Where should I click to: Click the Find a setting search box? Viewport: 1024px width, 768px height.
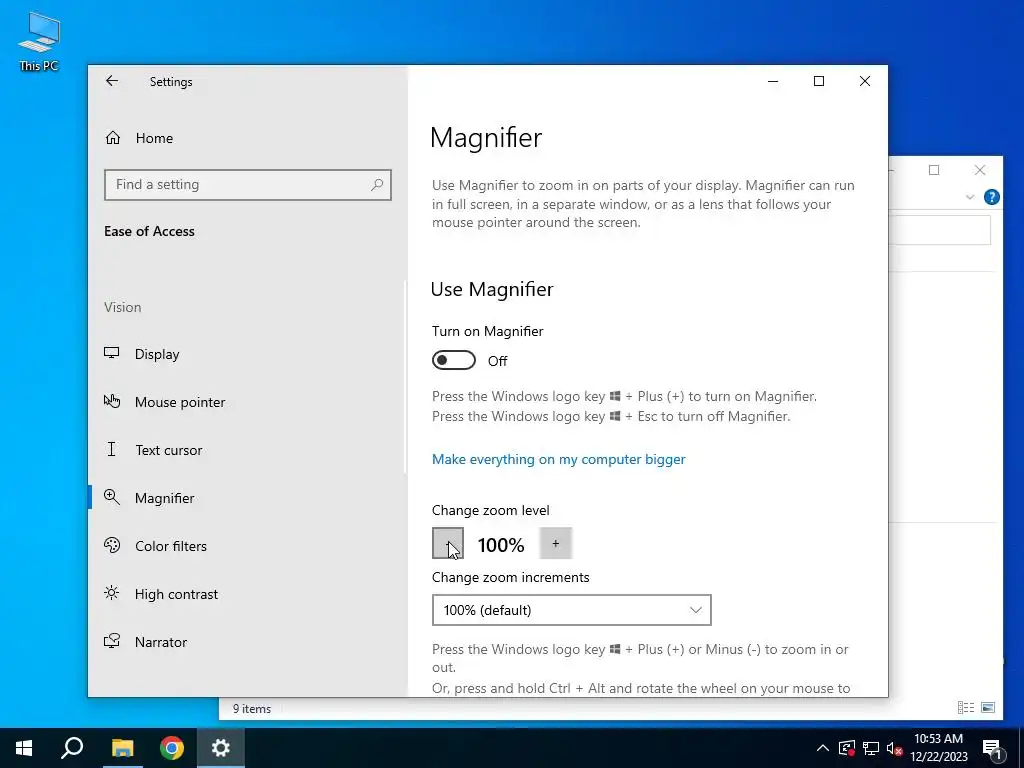248,185
